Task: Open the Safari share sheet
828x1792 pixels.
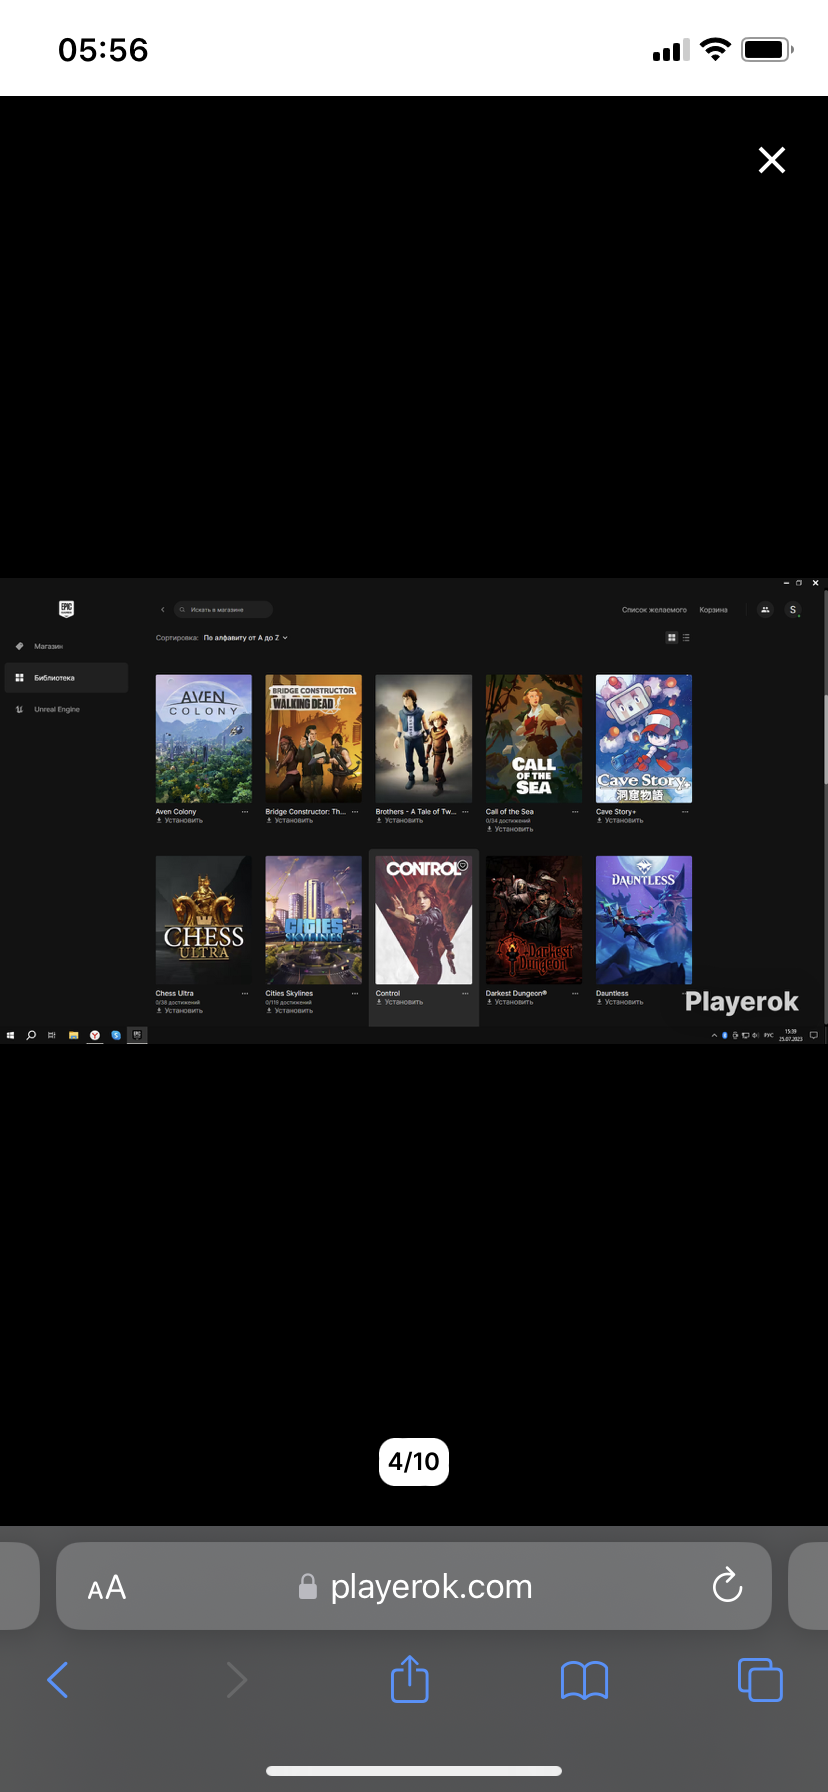Action: (409, 1680)
